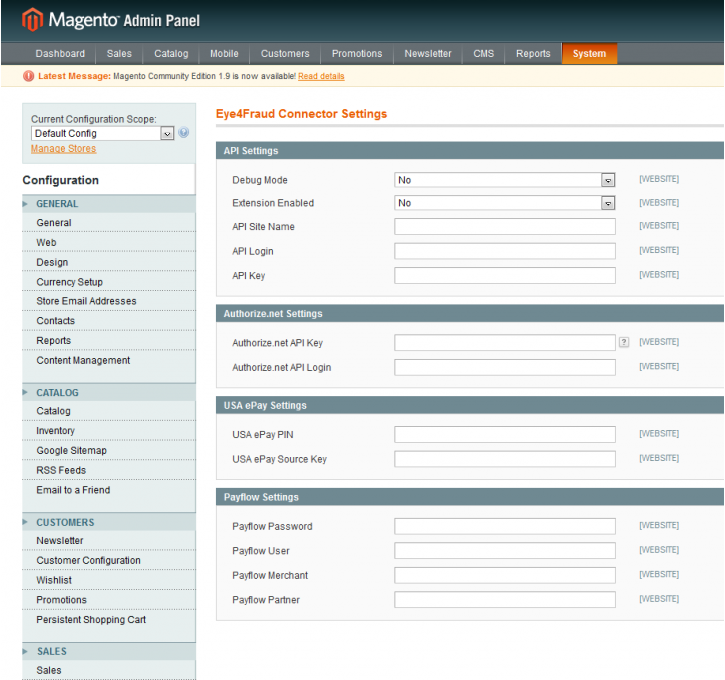Viewport: 725px width, 680px height.
Task: Select Sales under the SALES section
Action: [x=109, y=670]
